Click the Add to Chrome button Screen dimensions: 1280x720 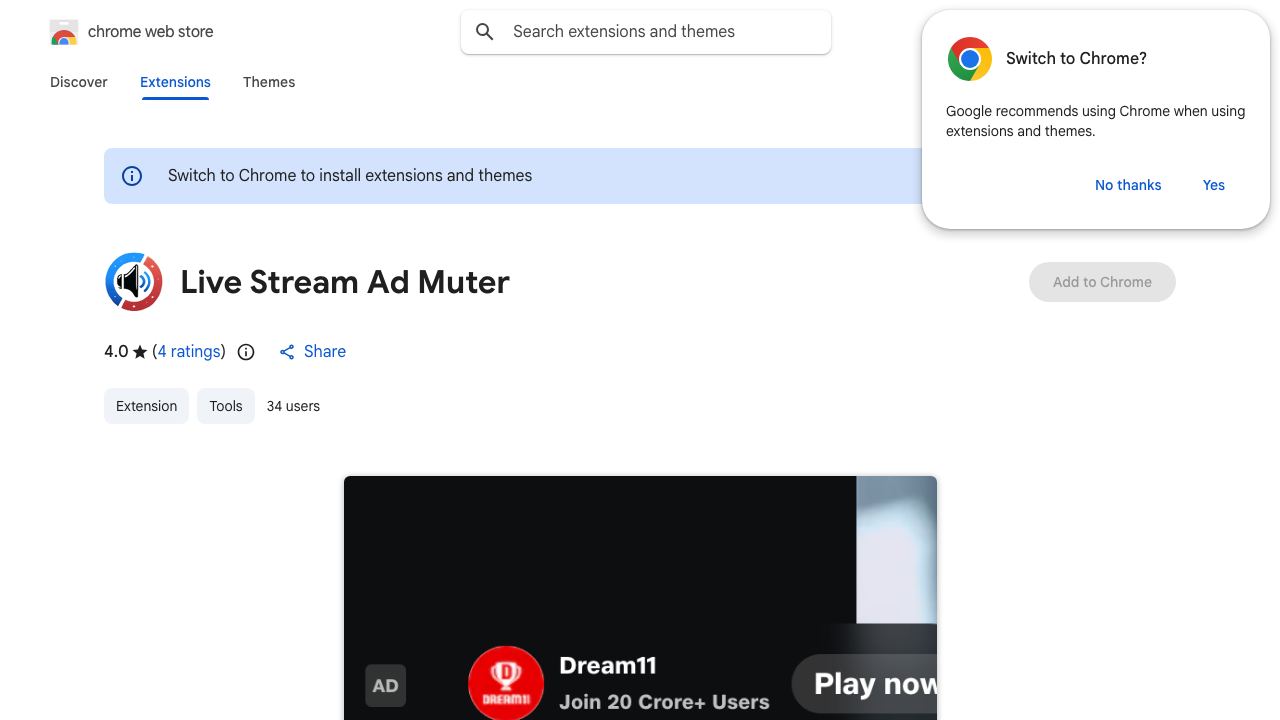click(1102, 282)
